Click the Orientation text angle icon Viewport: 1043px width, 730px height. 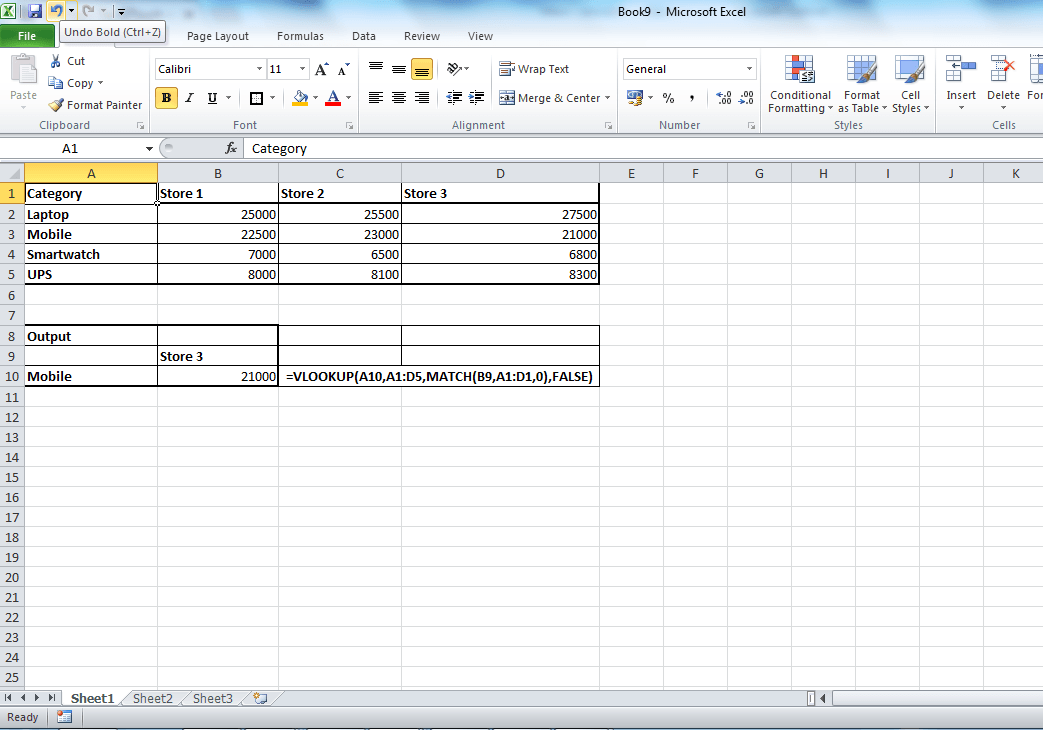[x=454, y=69]
